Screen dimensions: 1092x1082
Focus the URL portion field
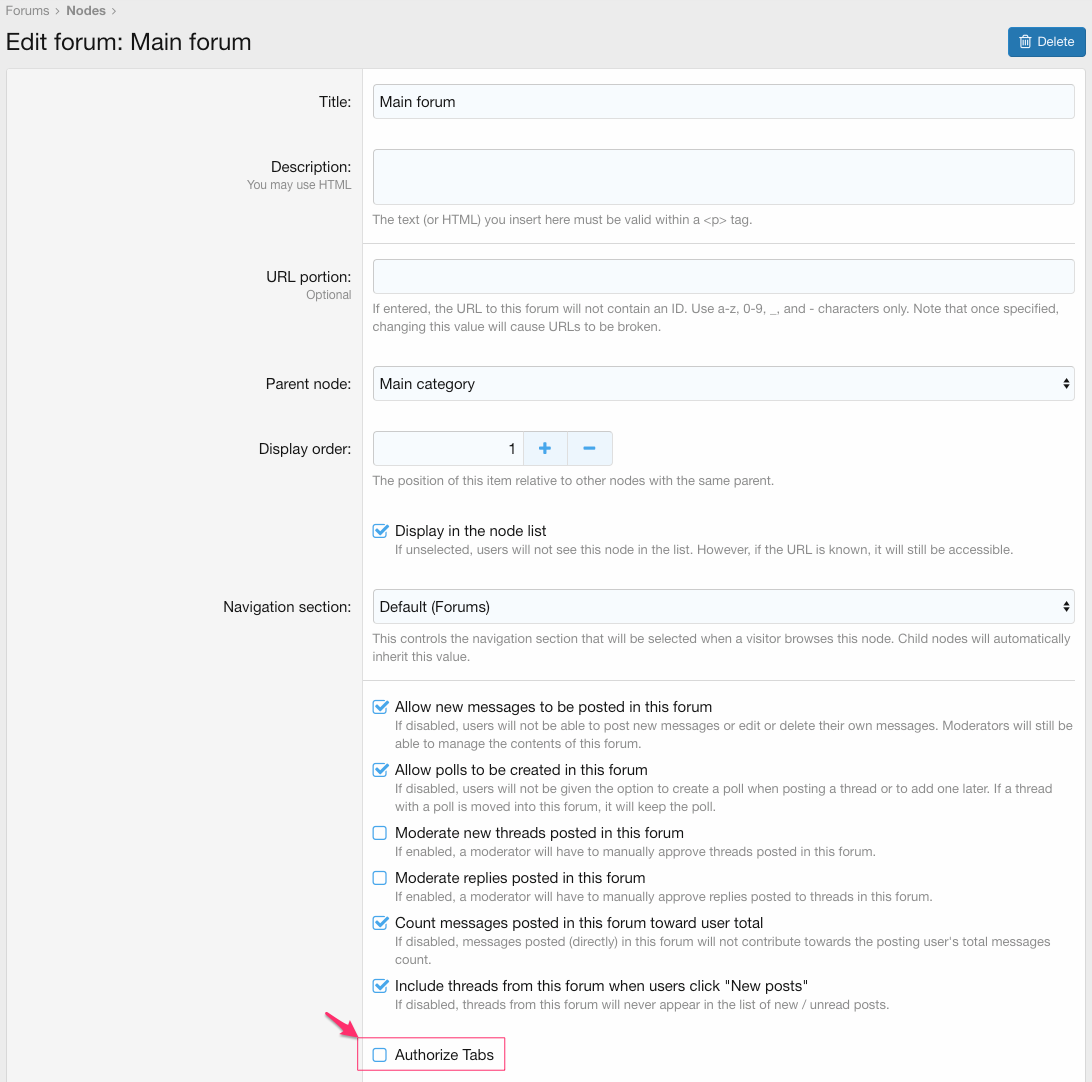click(x=723, y=277)
